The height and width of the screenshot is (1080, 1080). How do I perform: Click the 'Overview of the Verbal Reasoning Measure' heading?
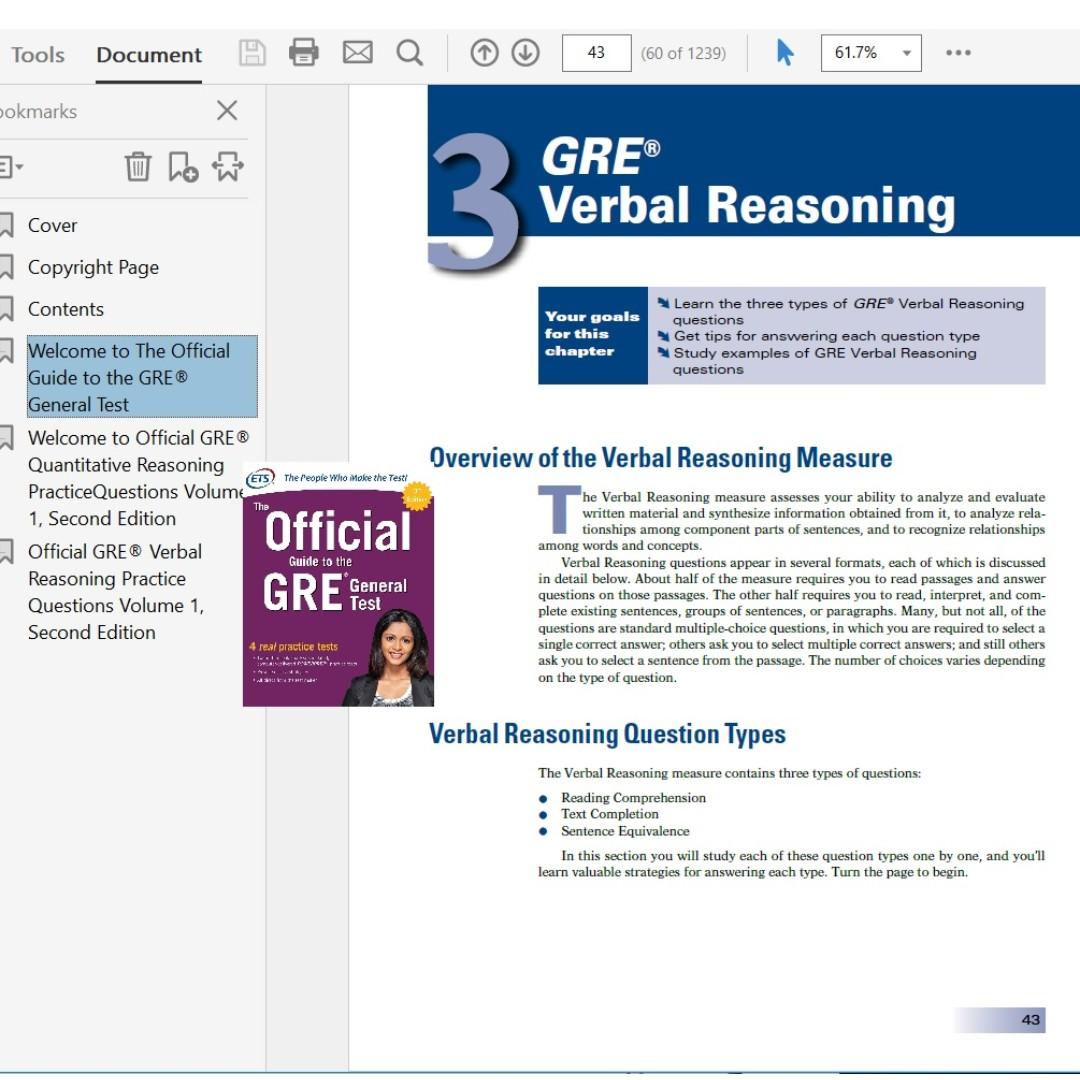(661, 458)
